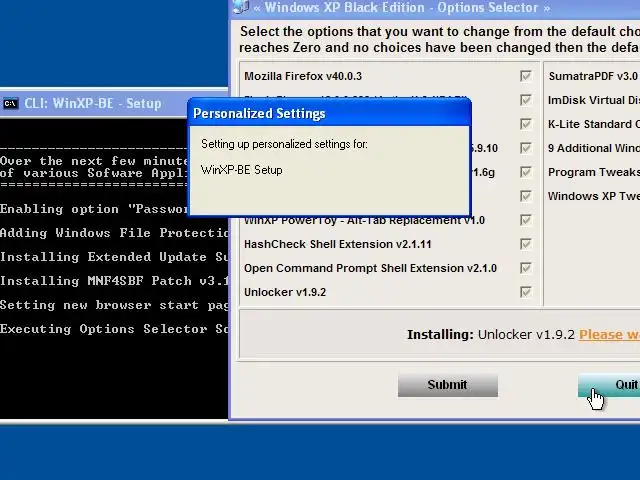The image size is (640, 480).
Task: Click the Installing MNF4SBF Patch line in CLI
Action: 114,281
